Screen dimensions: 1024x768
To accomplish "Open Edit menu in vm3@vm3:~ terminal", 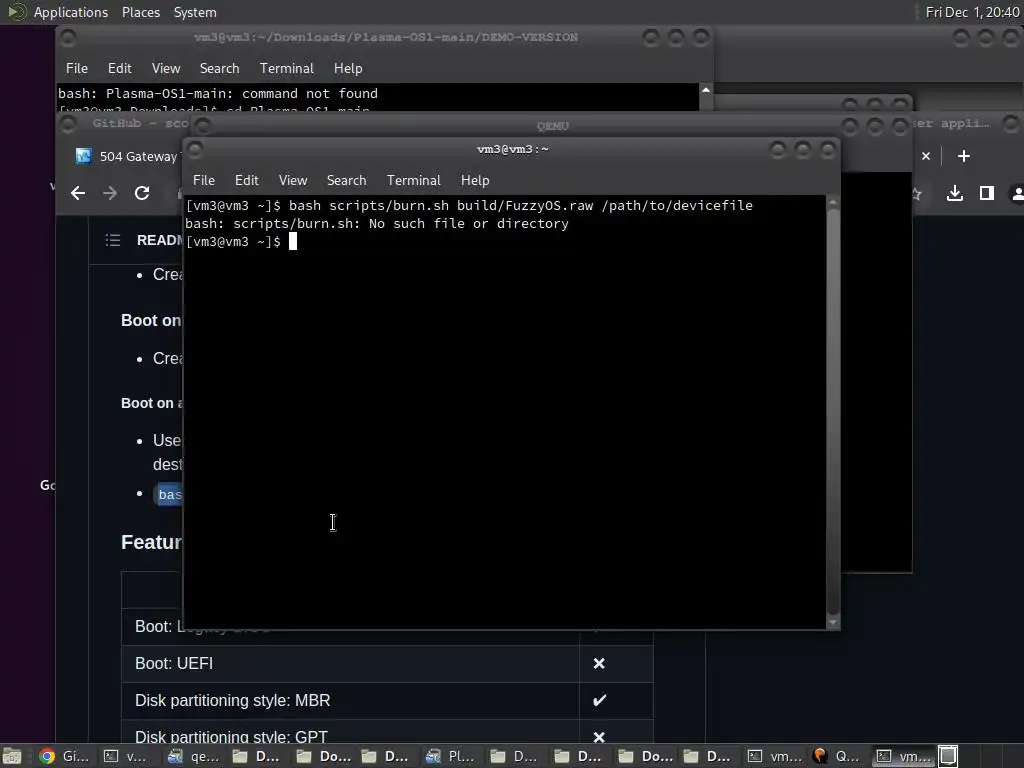I will pos(246,180).
